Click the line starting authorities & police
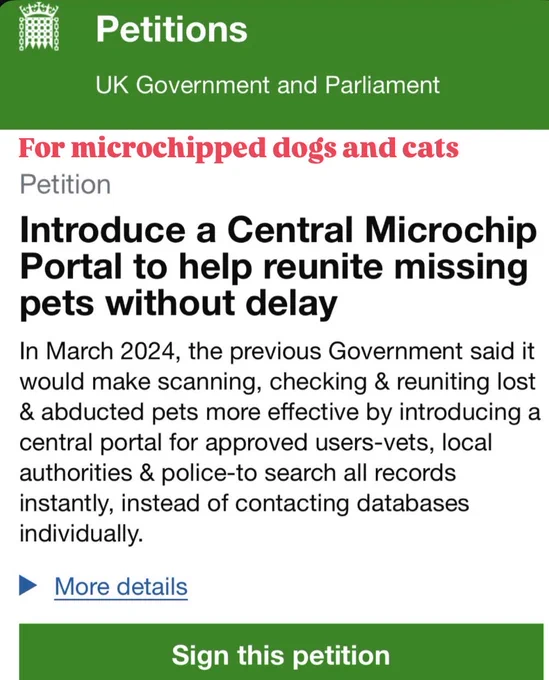This screenshot has height=680, width=549. [238, 473]
